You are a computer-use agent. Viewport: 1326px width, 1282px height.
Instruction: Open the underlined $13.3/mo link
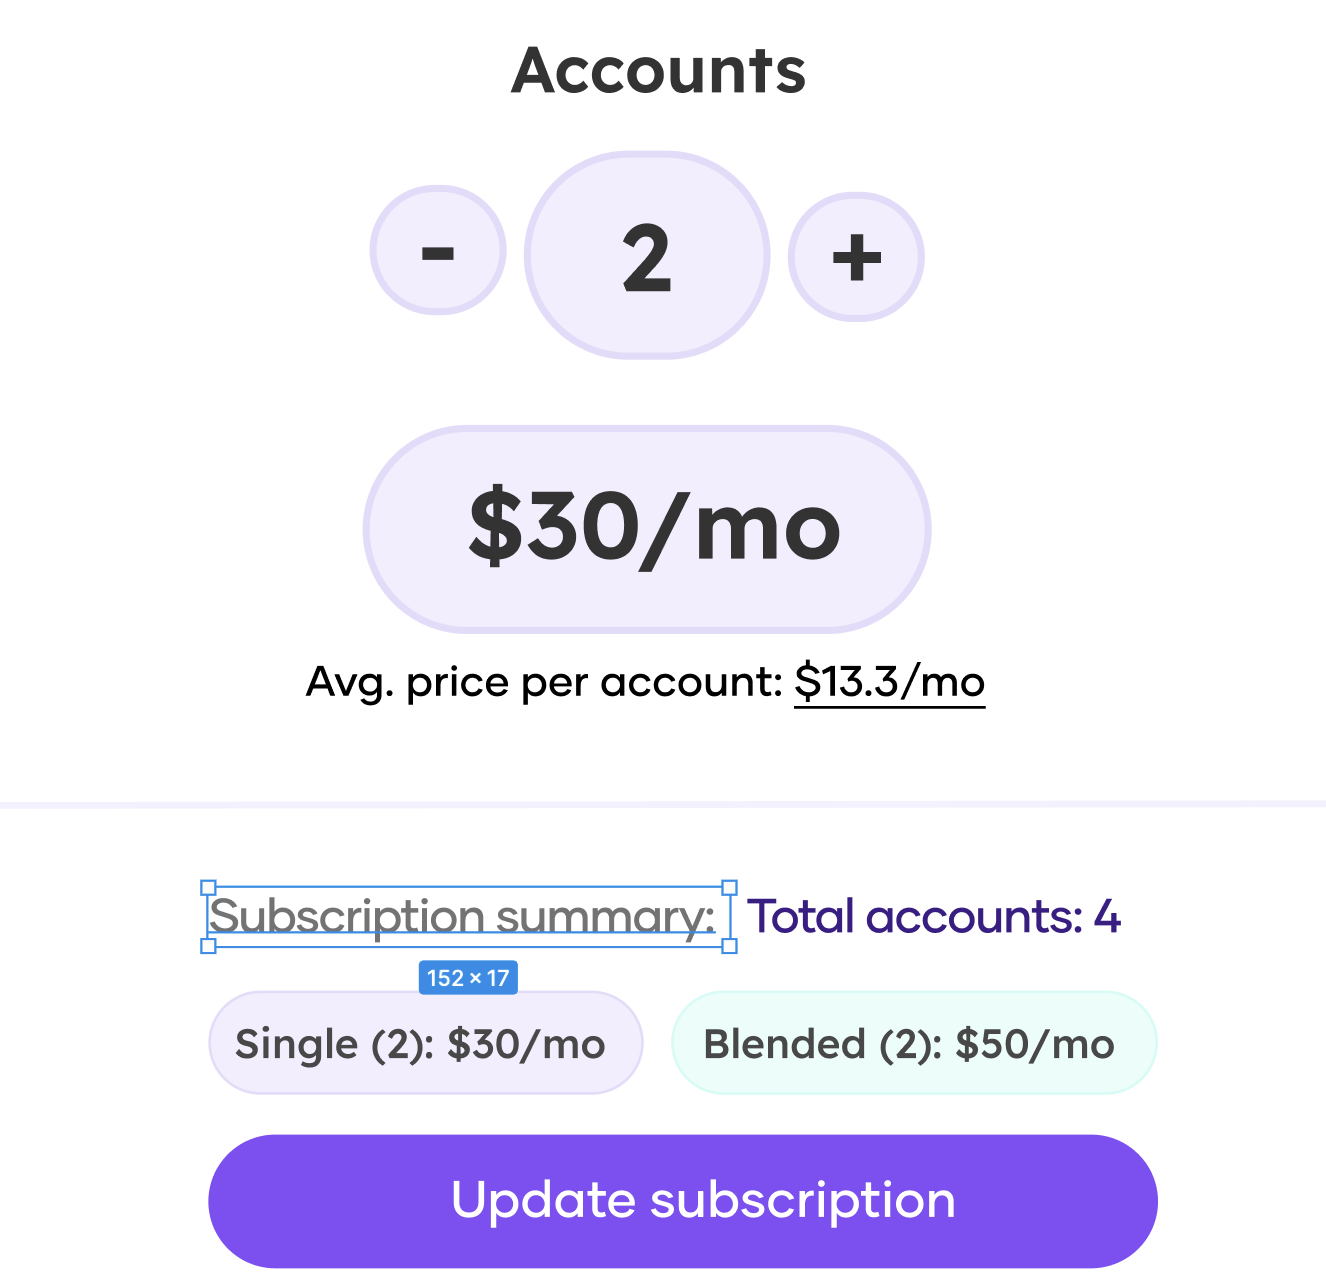(x=889, y=683)
